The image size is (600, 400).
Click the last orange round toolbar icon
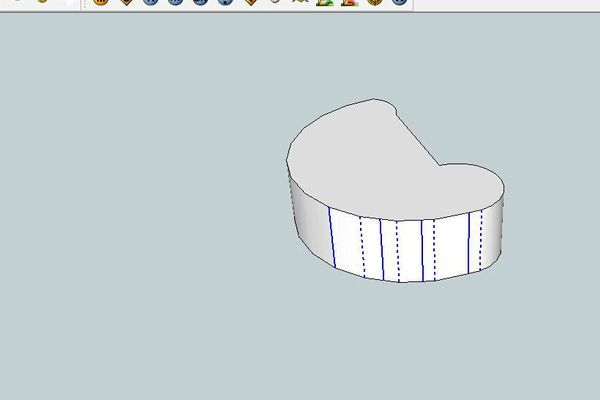[375, 3]
